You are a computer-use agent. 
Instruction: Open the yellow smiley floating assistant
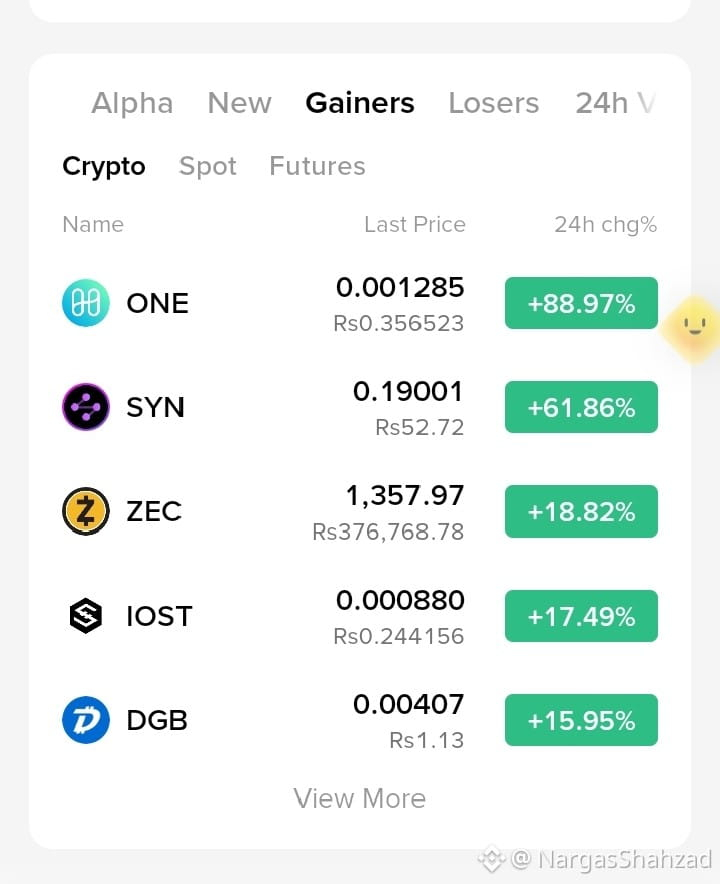[693, 328]
